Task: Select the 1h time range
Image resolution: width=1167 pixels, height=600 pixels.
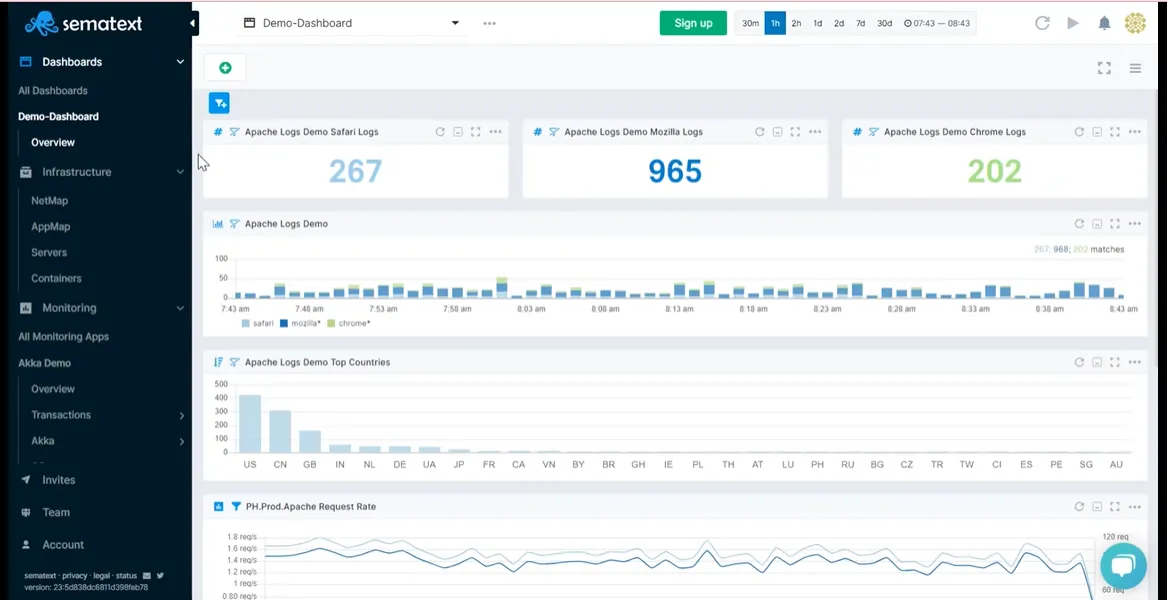Action: tap(775, 23)
